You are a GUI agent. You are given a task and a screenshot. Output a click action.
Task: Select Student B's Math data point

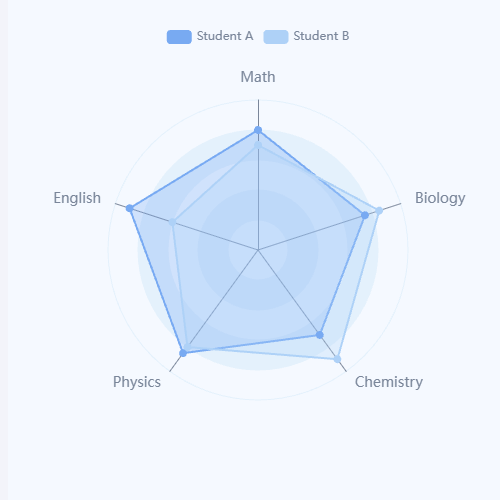258,145
